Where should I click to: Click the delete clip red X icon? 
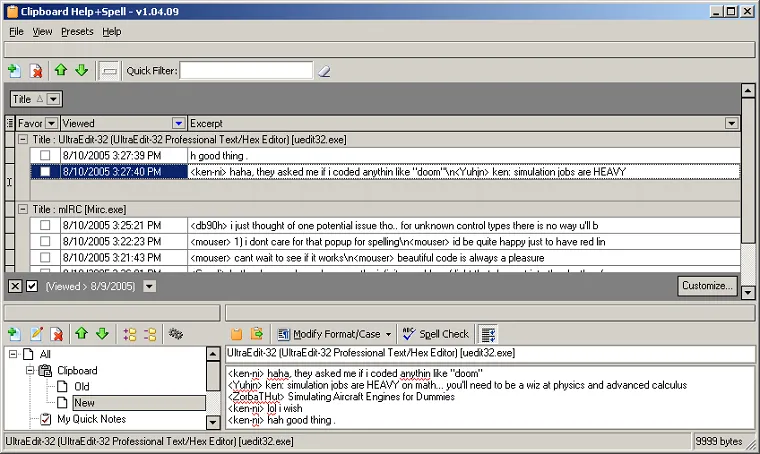point(36,71)
